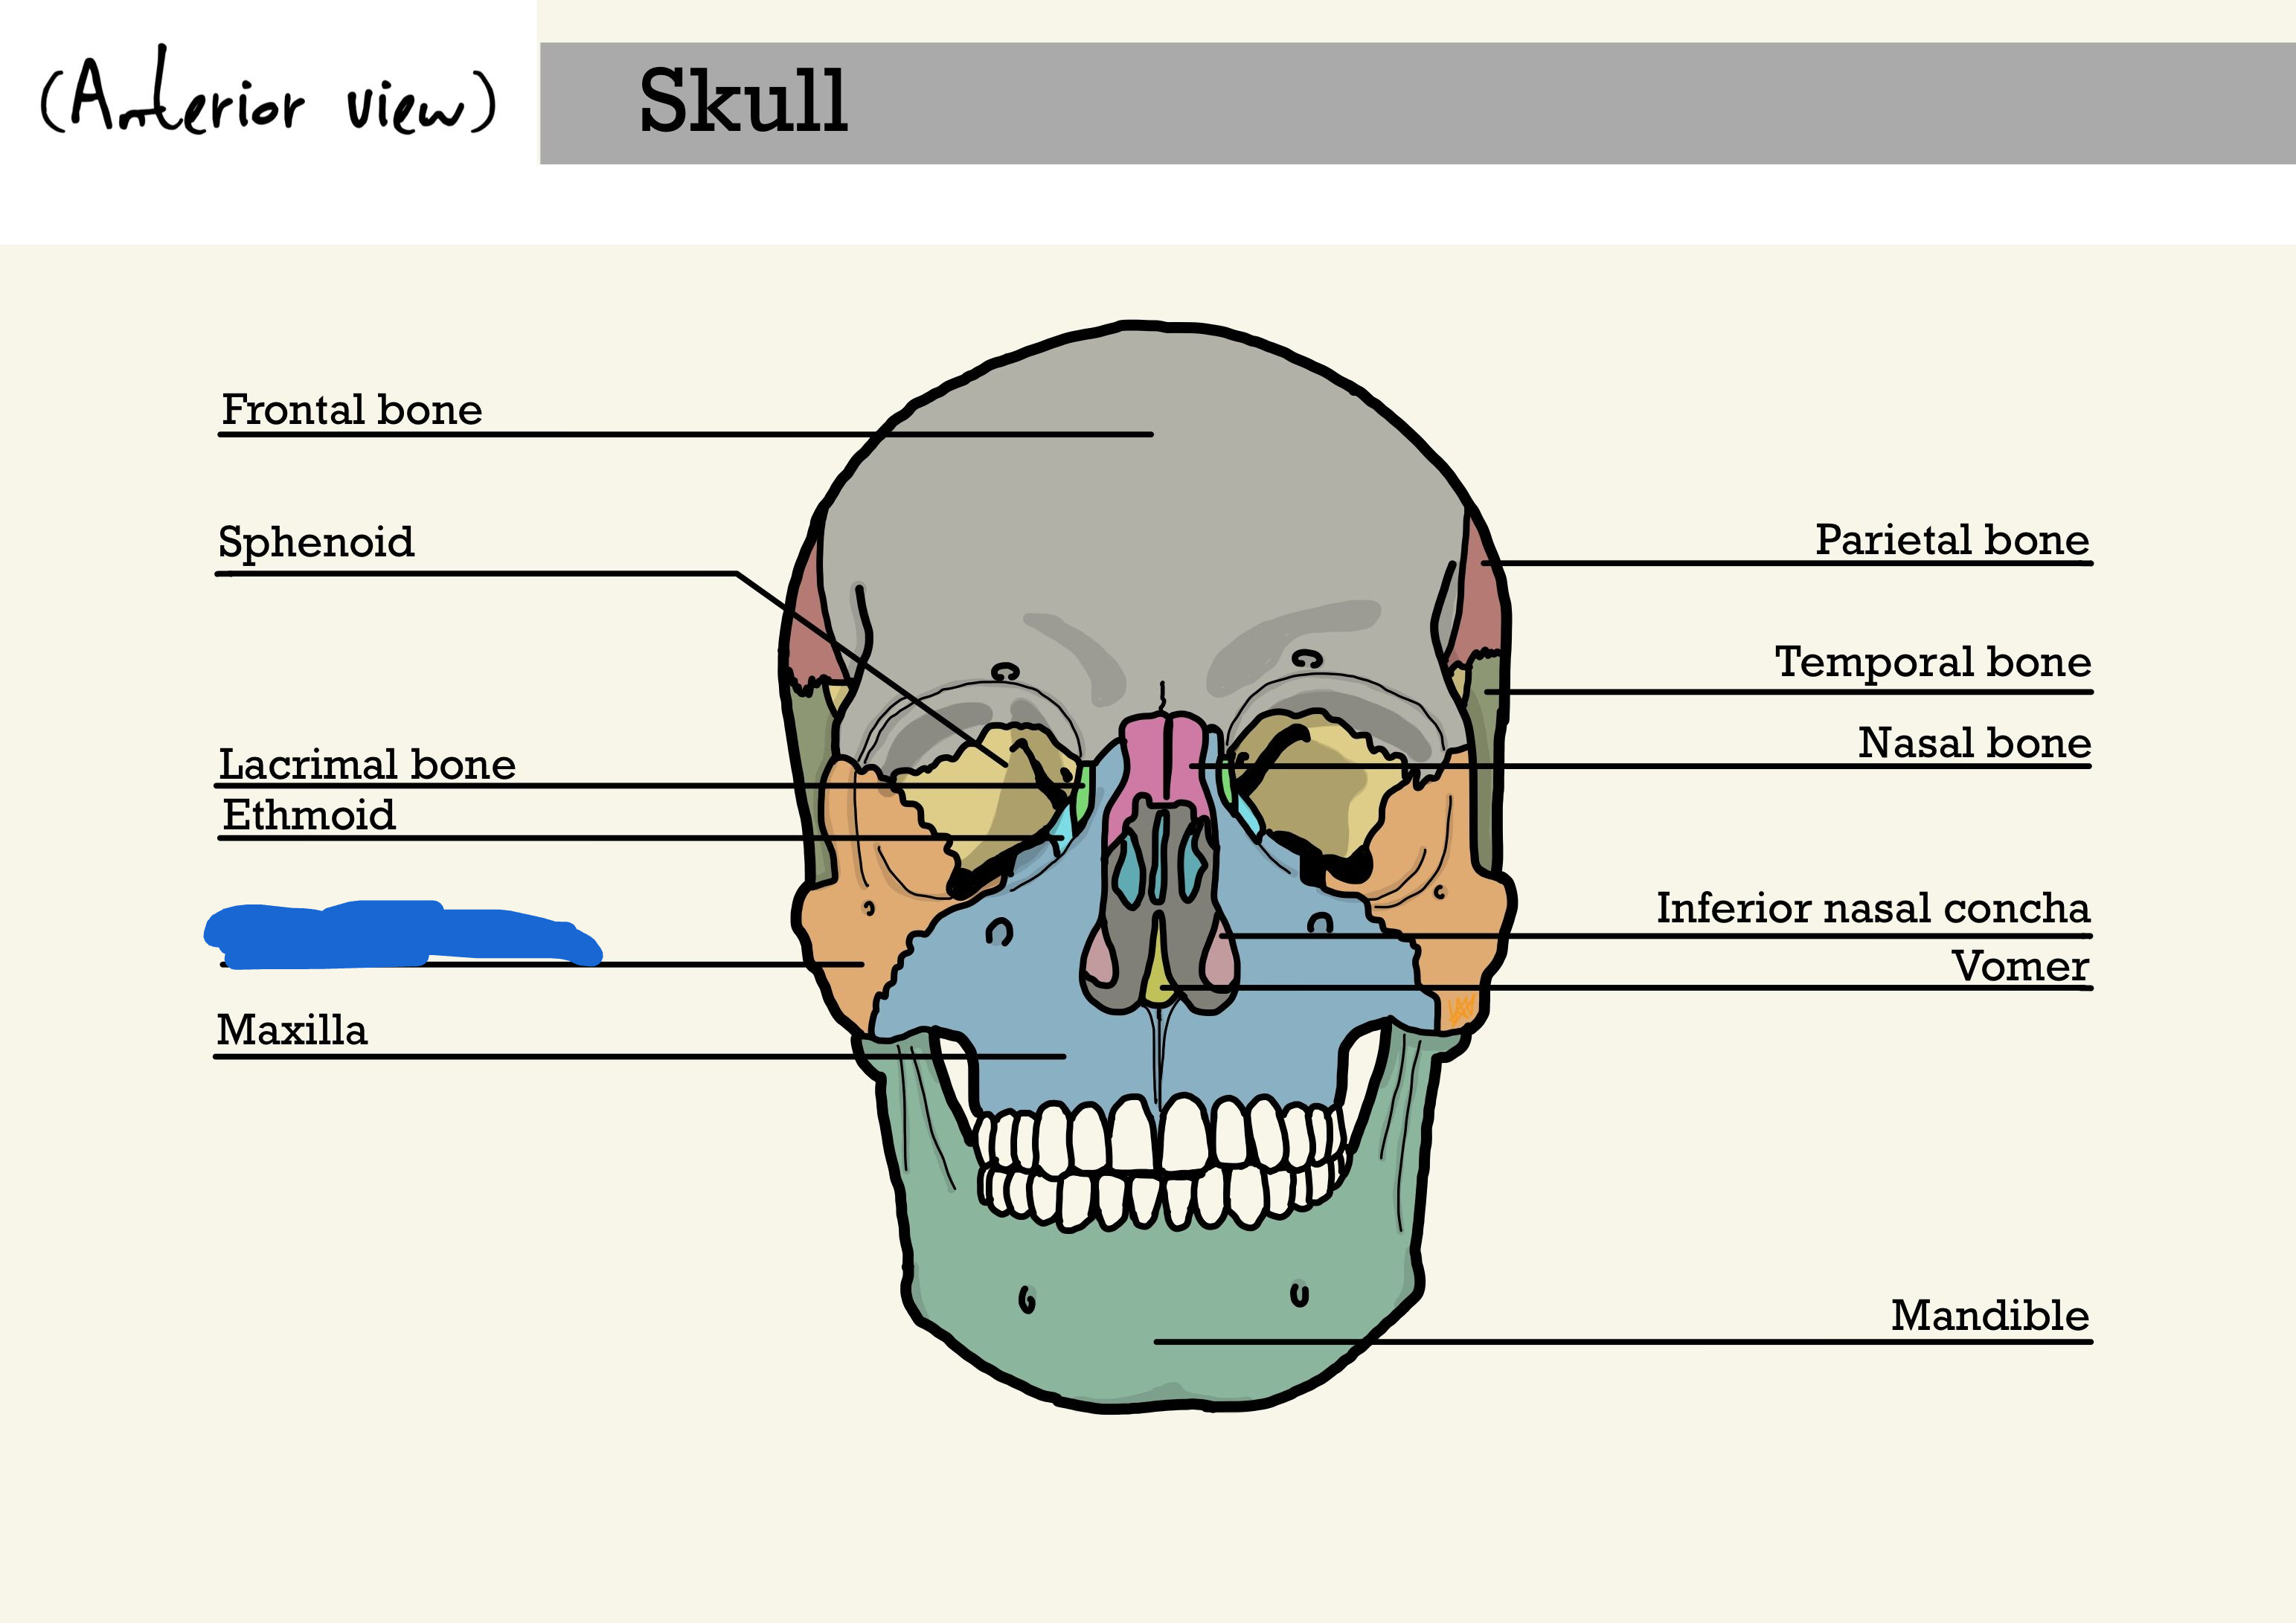Click the "Sphenoid" label
Viewport: 2296px width, 1623px height.
316,543
